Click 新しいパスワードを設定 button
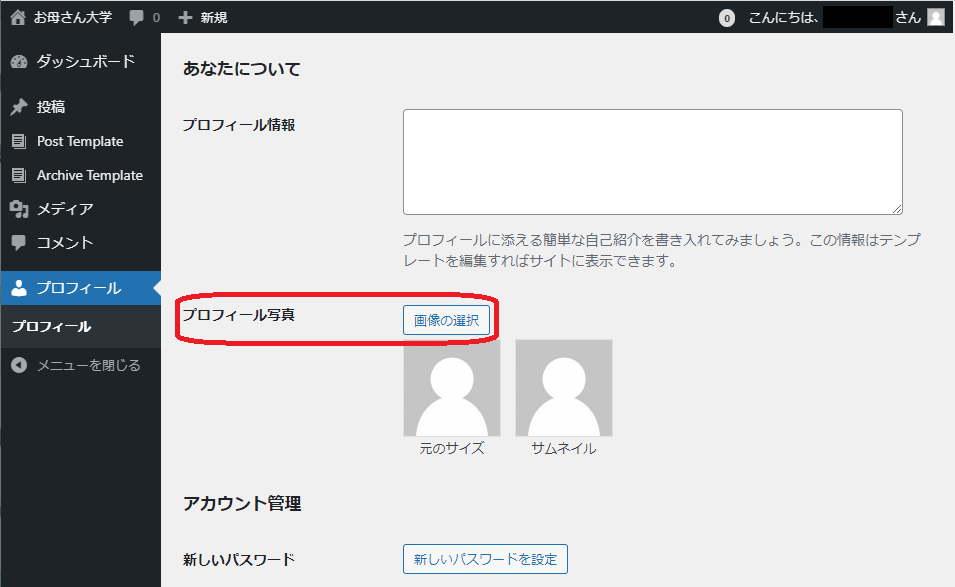 [485, 559]
